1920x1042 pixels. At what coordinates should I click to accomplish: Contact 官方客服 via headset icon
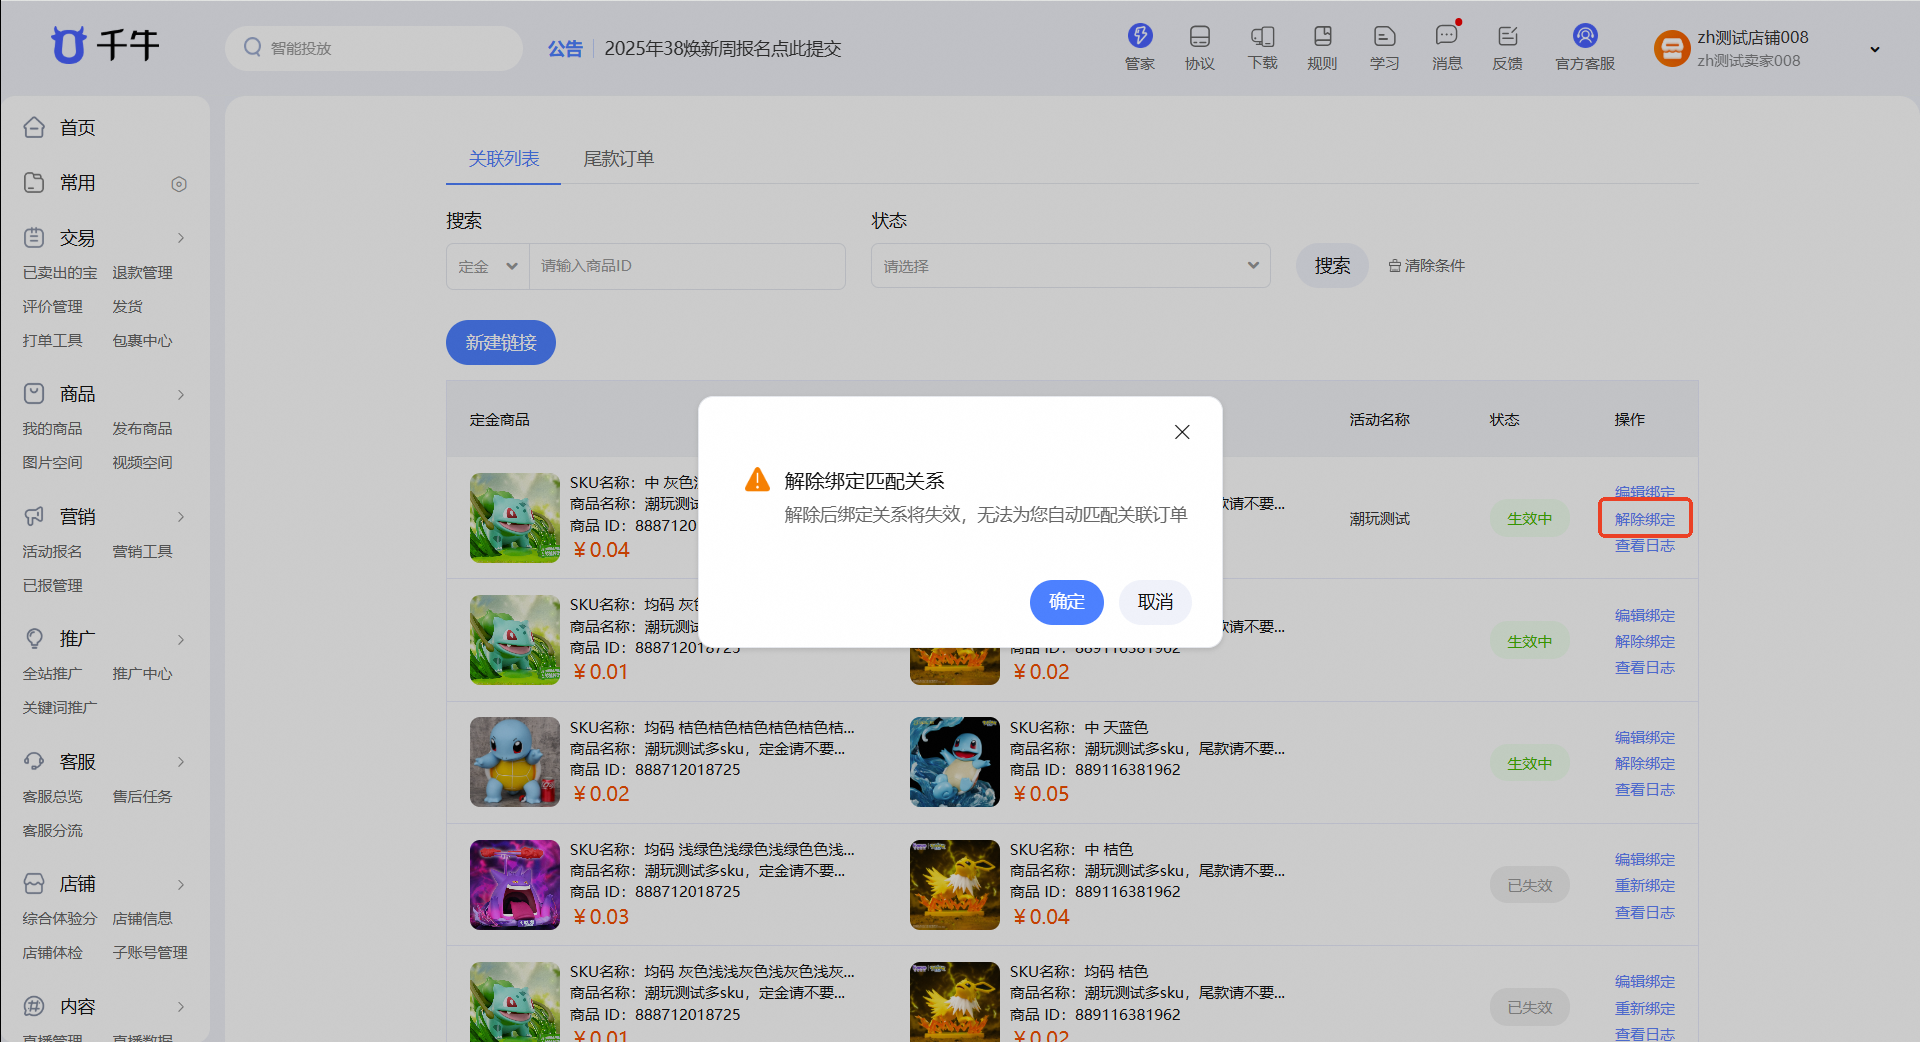coord(1585,36)
